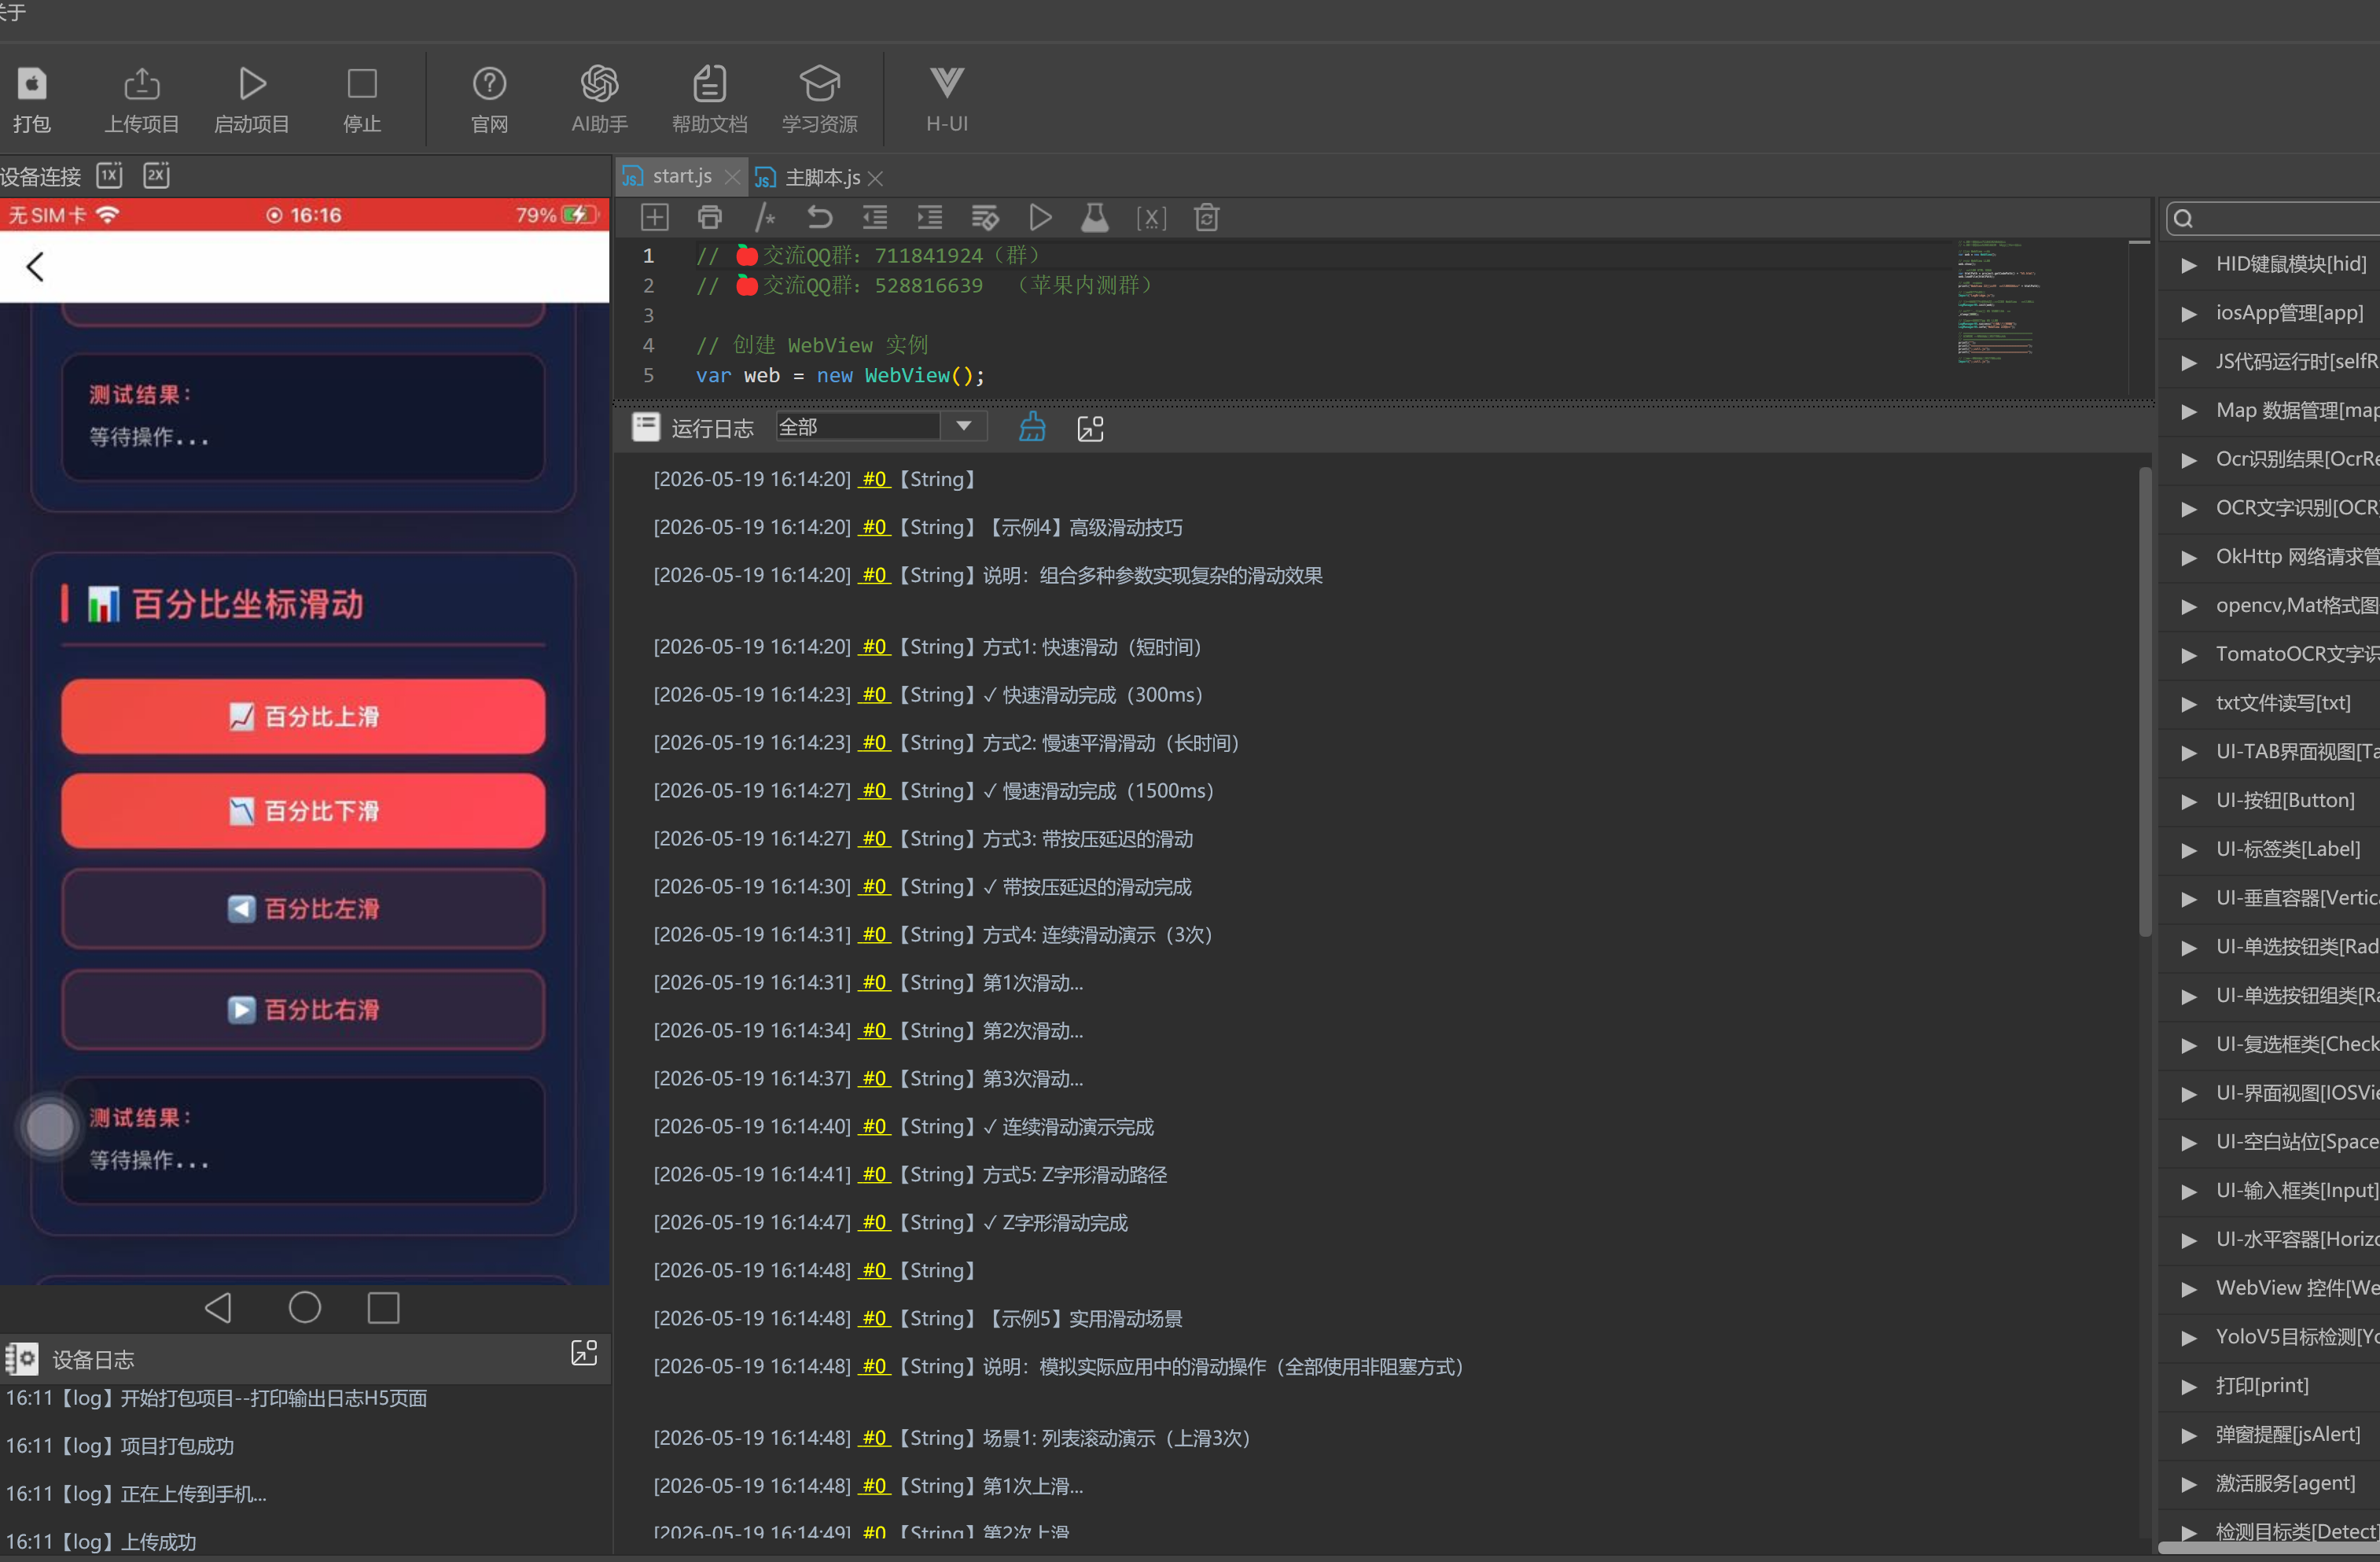The height and width of the screenshot is (1562, 2380).
Task: Click the [x] variable icon
Action: 1151,217
